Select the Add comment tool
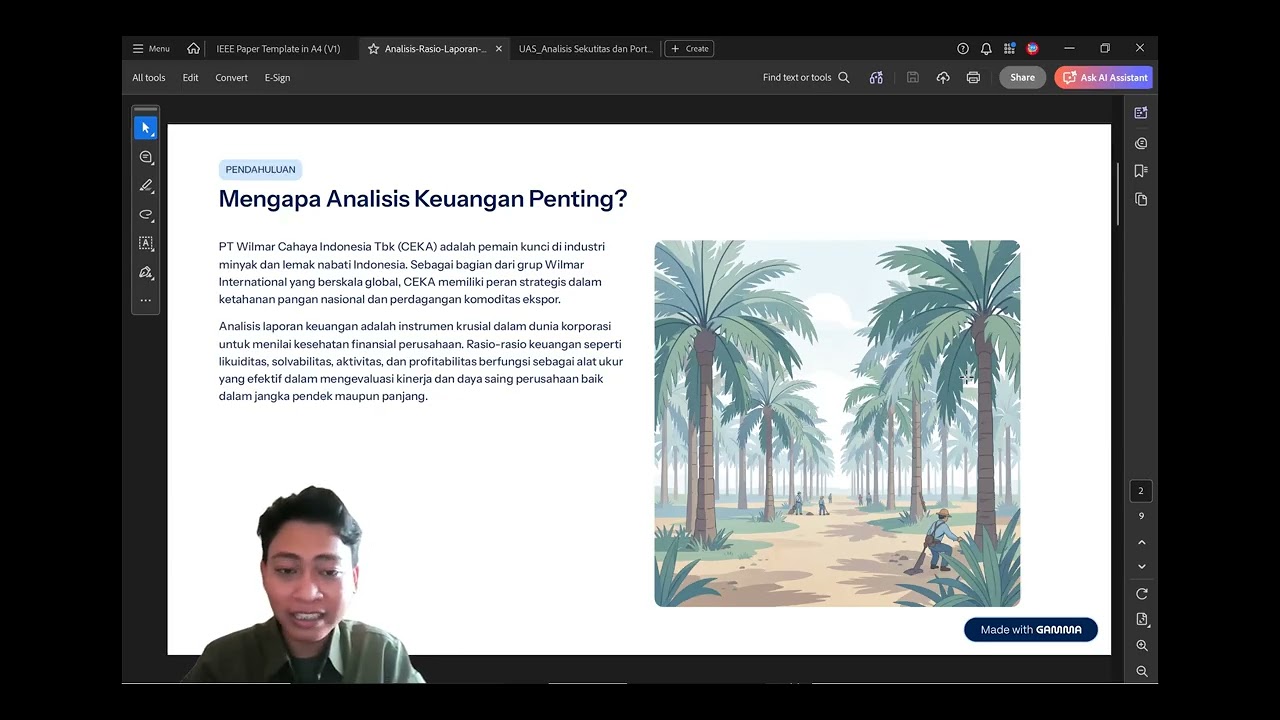The height and width of the screenshot is (720, 1280). pyautogui.click(x=146, y=157)
